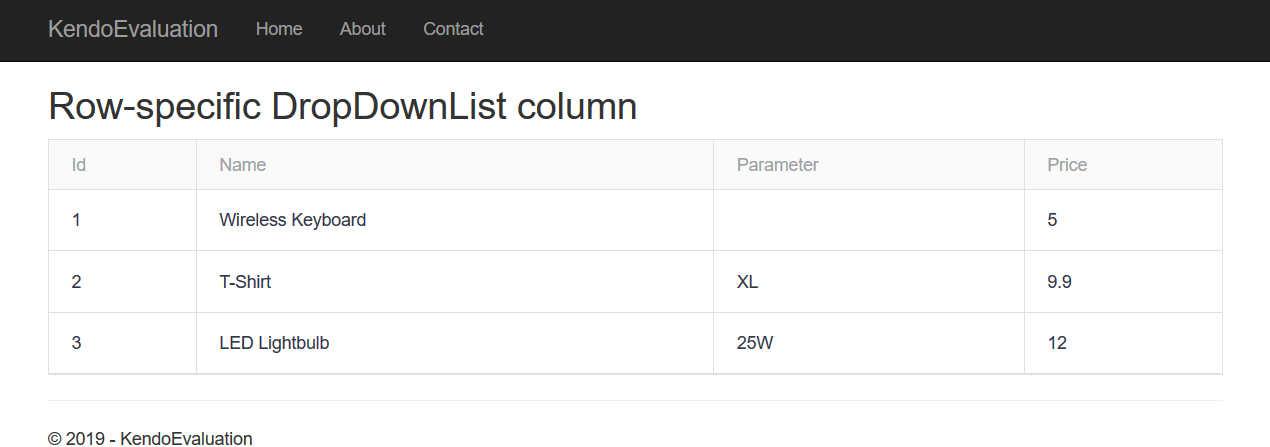1270x447 pixels.
Task: Click the Row-specific DropDownList column heading
Action: [342, 106]
